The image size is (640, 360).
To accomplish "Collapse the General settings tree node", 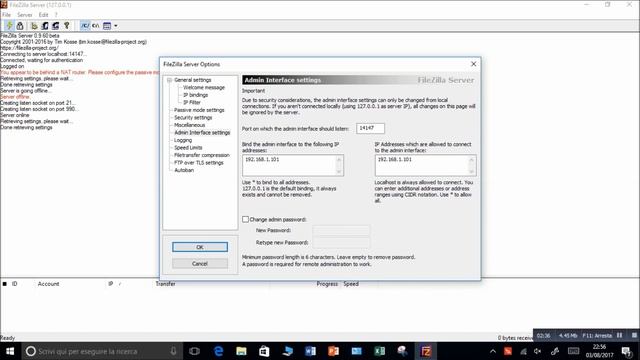I will pyautogui.click(x=169, y=80).
